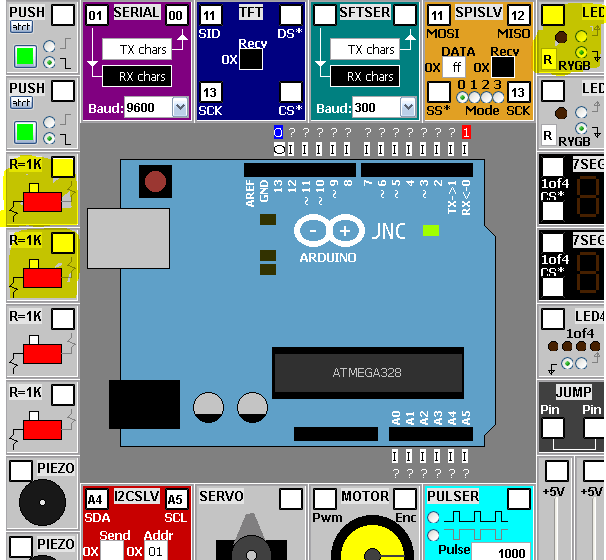Select PULSER positive-going pulse radio
The width and height of the screenshot is (606, 560).
[433, 517]
